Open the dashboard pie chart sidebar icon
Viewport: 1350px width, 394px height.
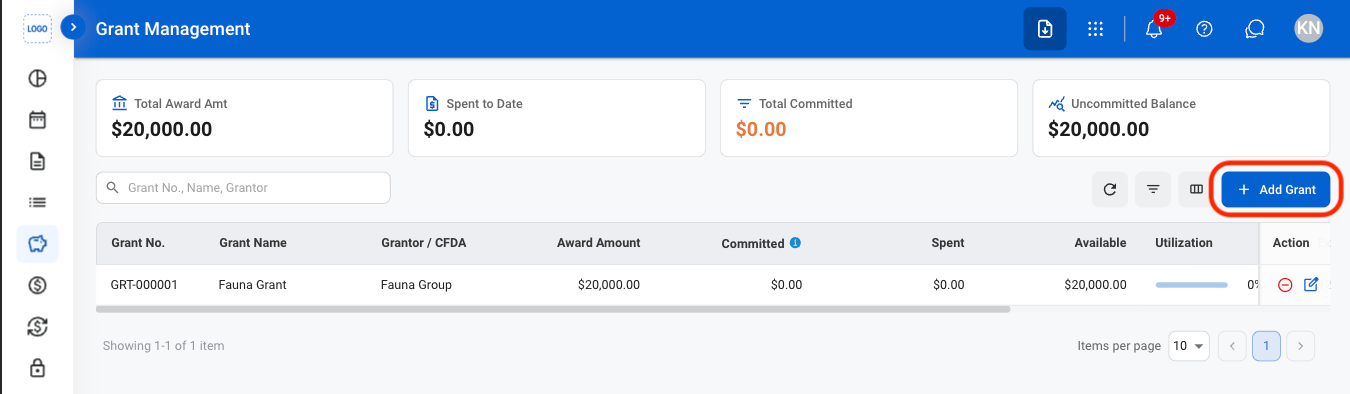37,78
